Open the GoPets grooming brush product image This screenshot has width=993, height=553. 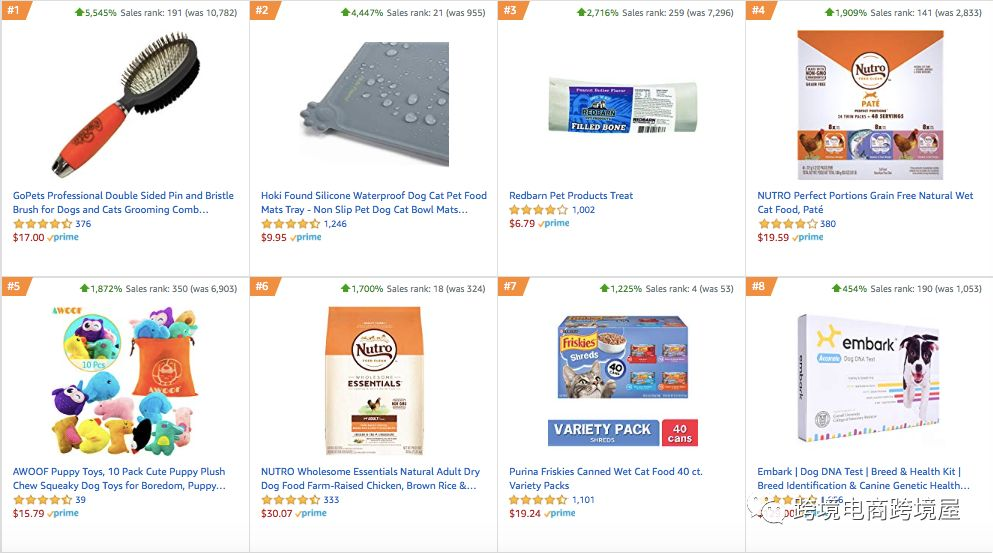(x=125, y=105)
